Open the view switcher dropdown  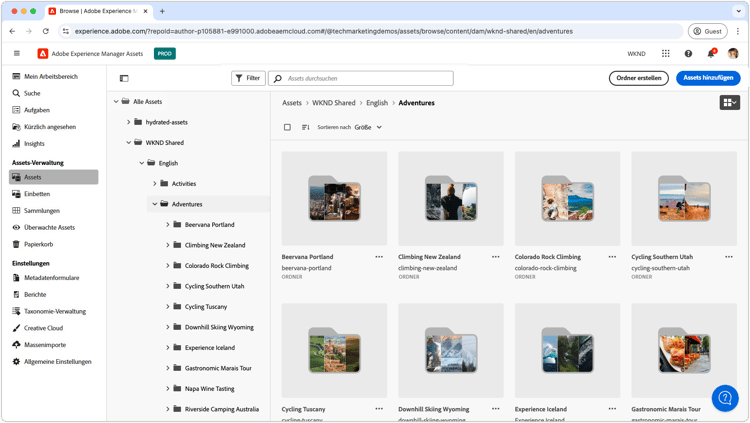(x=729, y=102)
